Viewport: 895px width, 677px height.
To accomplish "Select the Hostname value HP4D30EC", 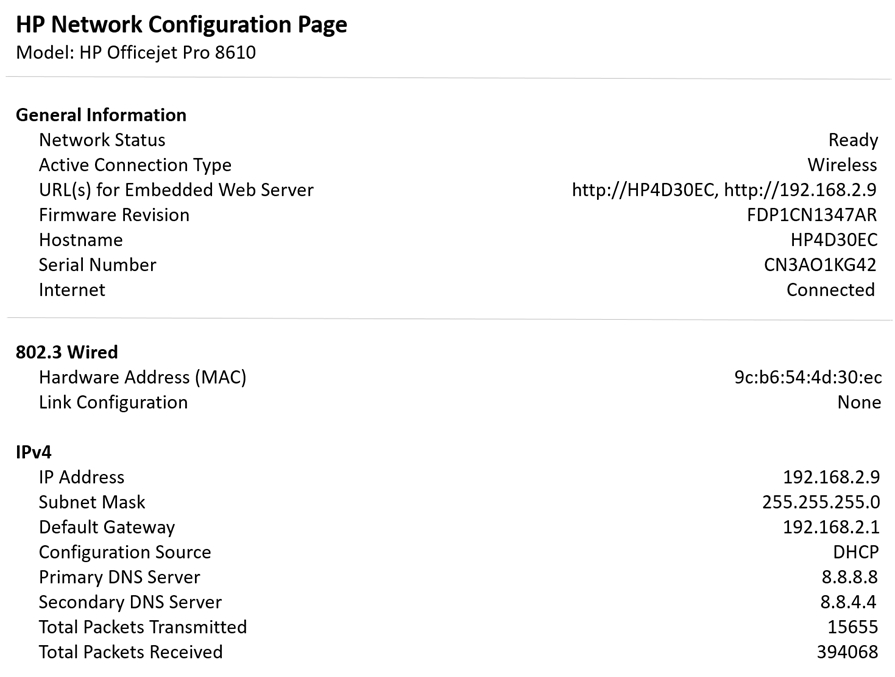I will point(834,240).
